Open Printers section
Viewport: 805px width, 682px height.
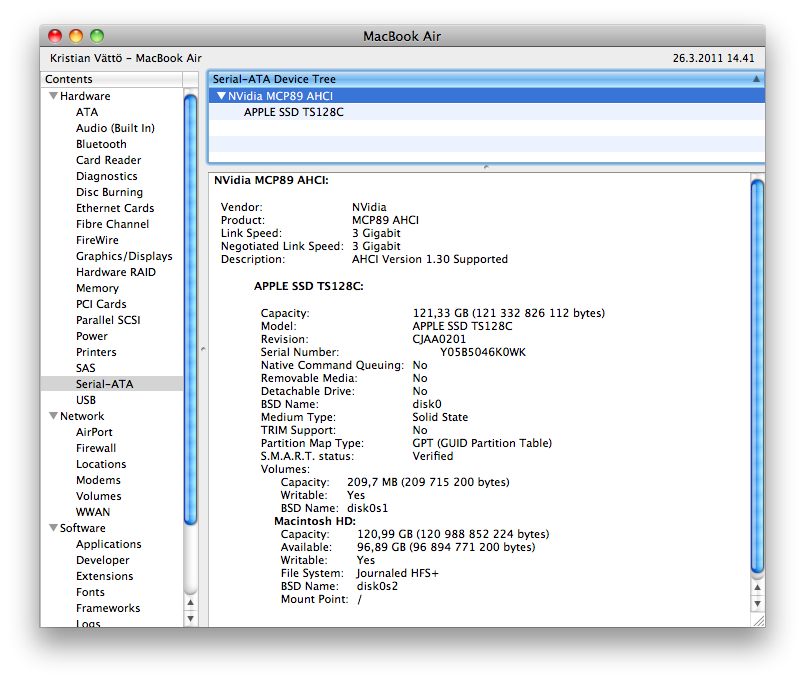pos(96,352)
